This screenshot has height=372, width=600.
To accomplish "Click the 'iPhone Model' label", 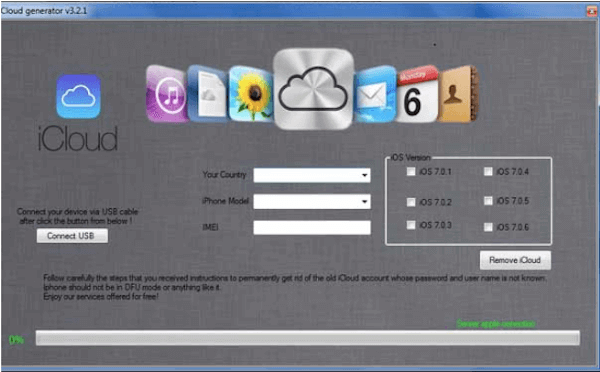I will (225, 201).
